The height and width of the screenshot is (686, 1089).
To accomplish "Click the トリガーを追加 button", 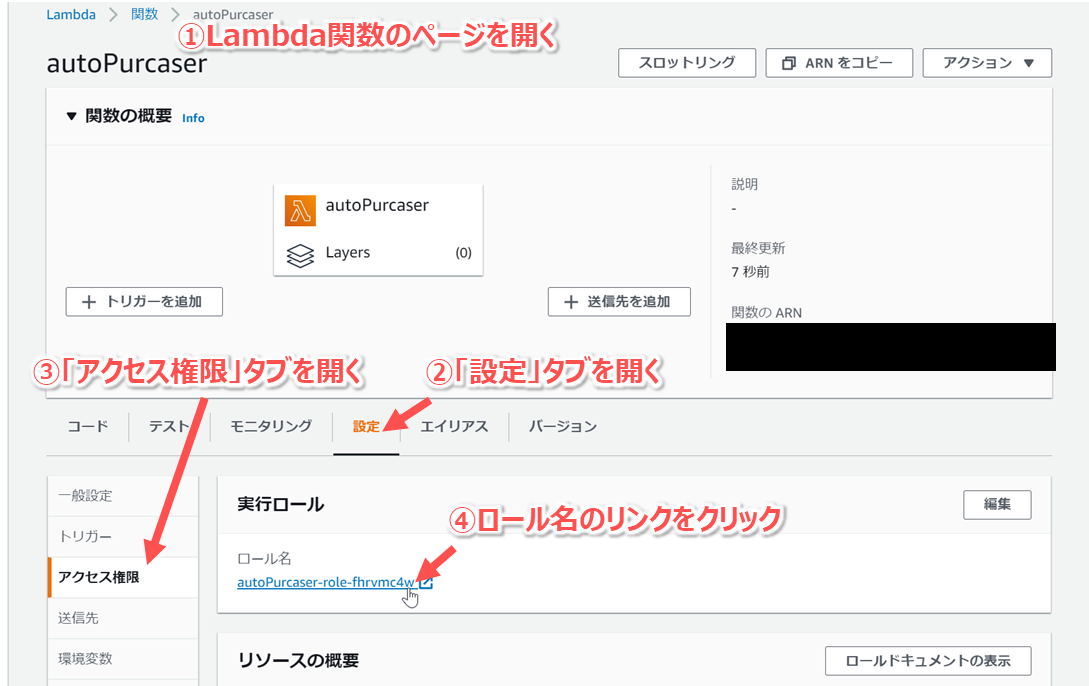I will click(x=144, y=302).
